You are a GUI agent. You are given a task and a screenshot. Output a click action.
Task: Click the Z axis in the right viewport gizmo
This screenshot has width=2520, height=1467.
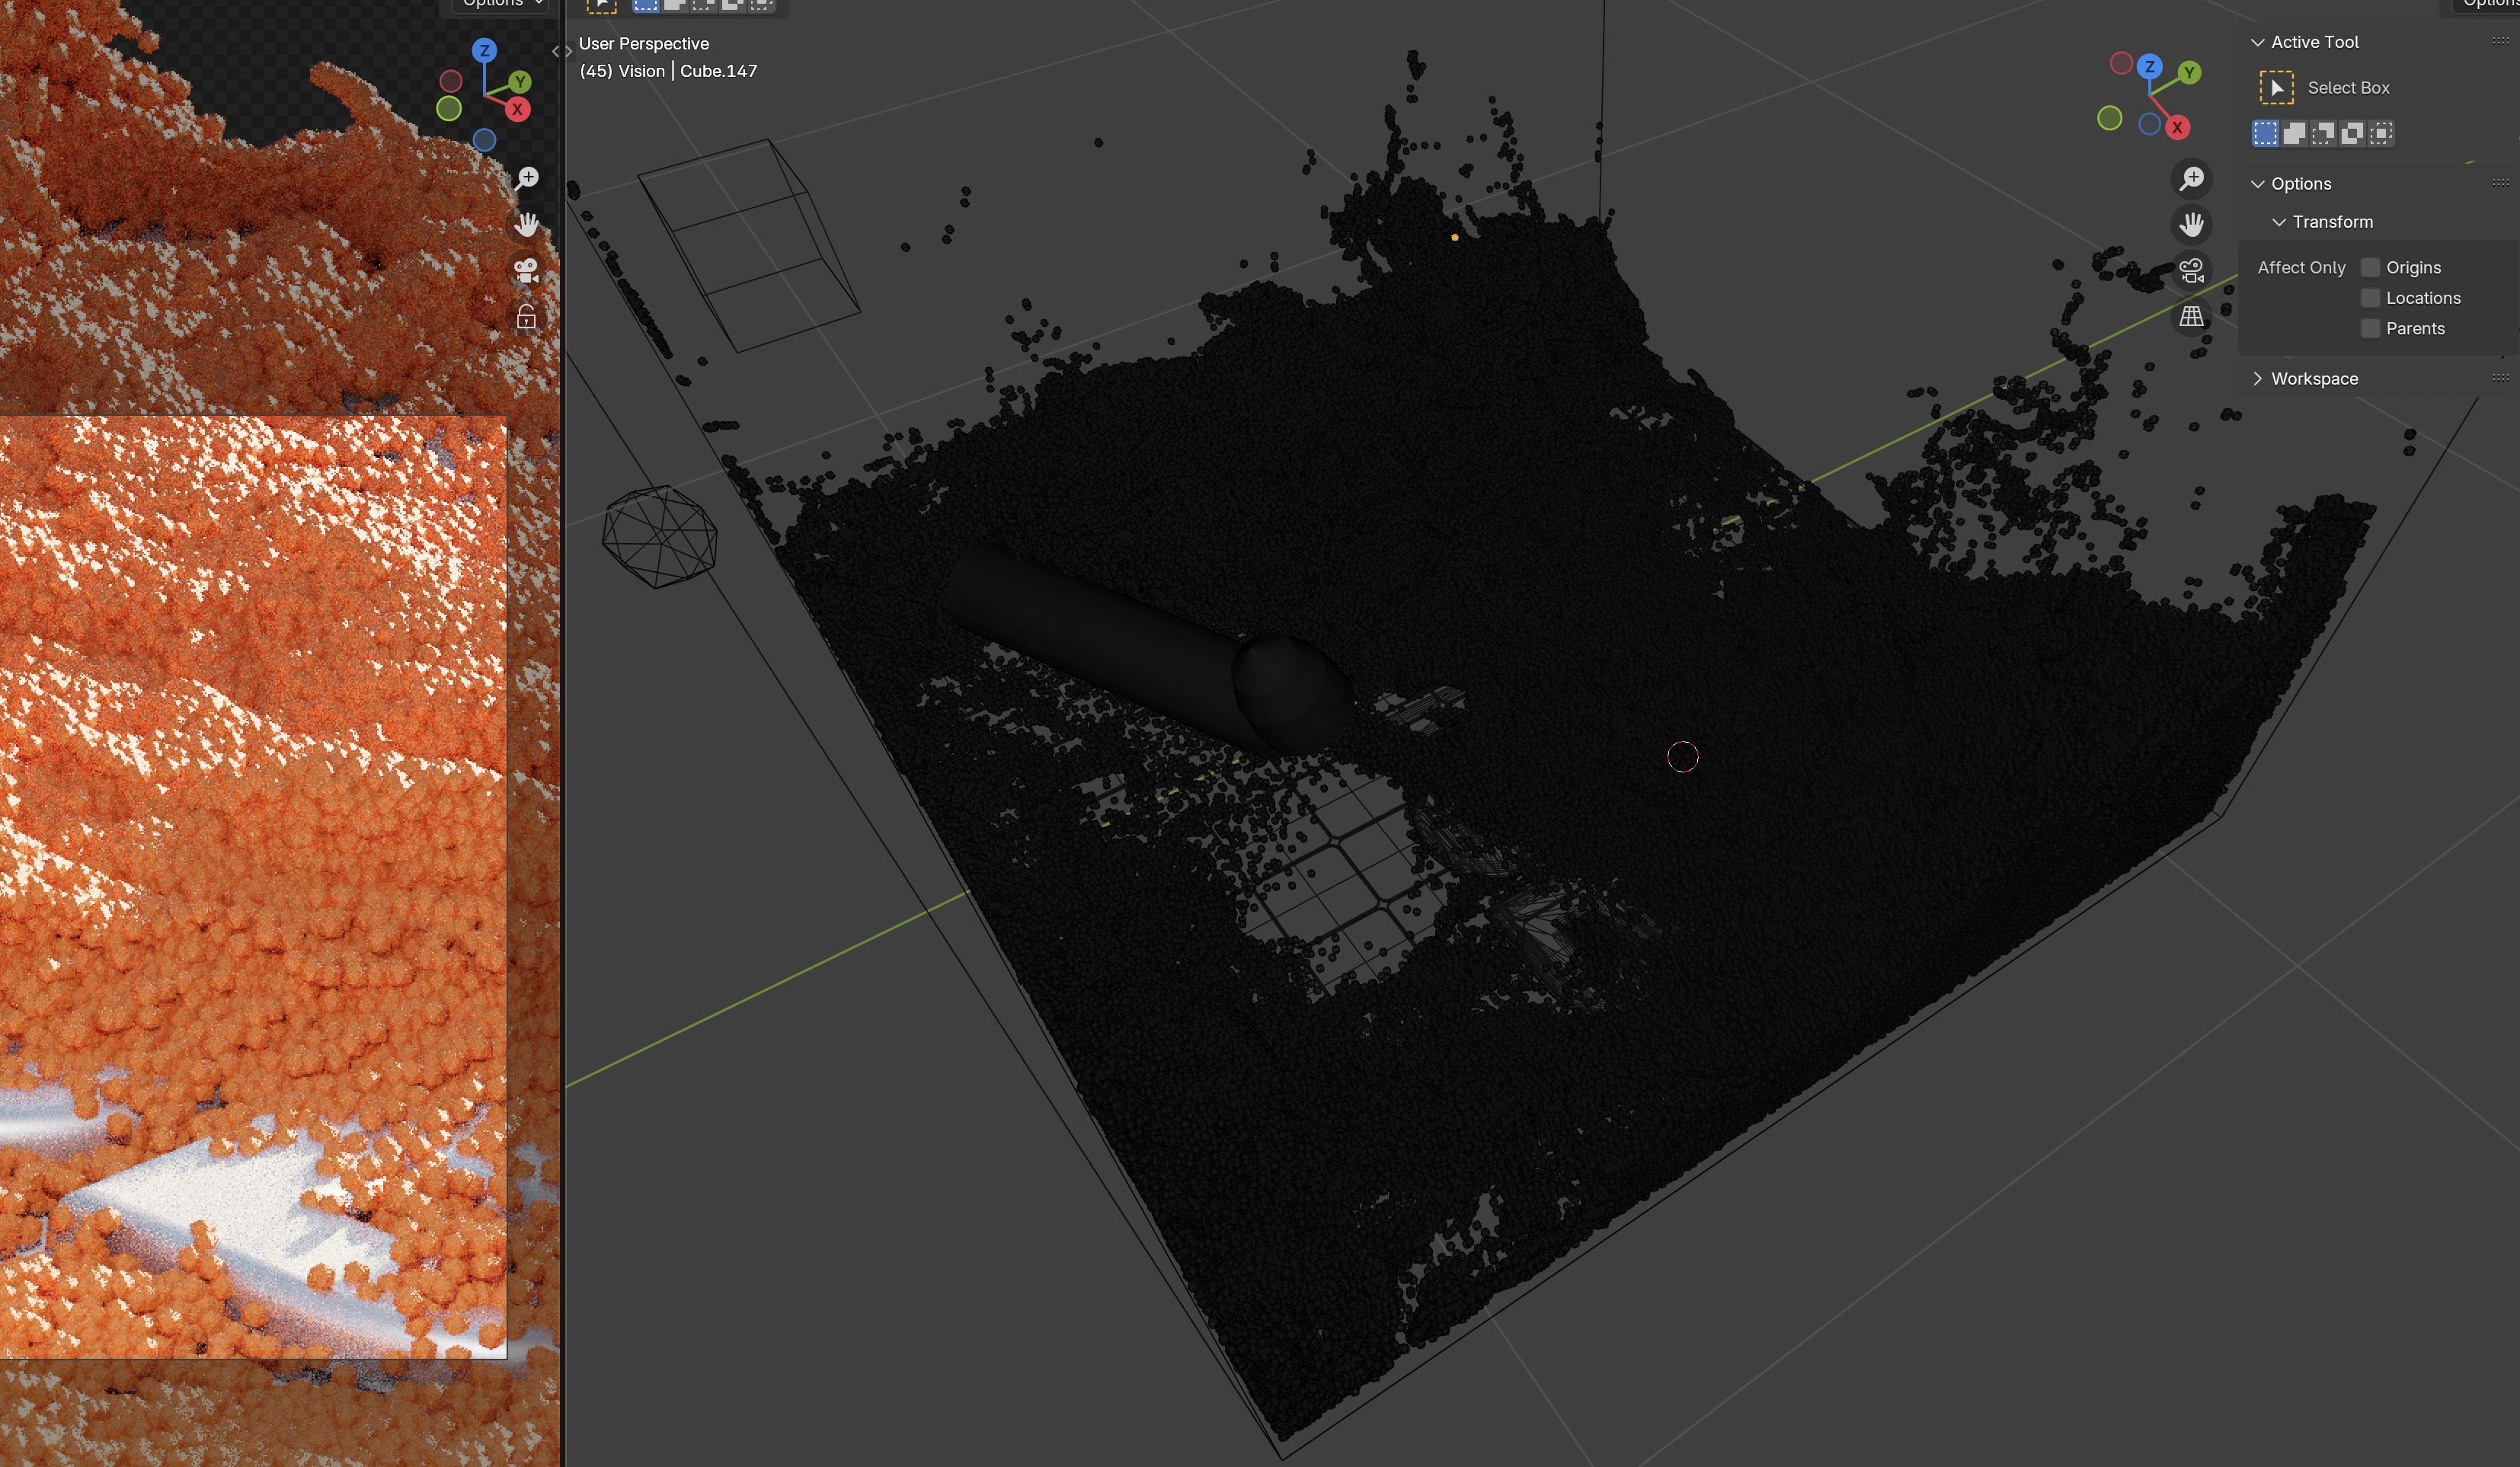(x=2149, y=67)
